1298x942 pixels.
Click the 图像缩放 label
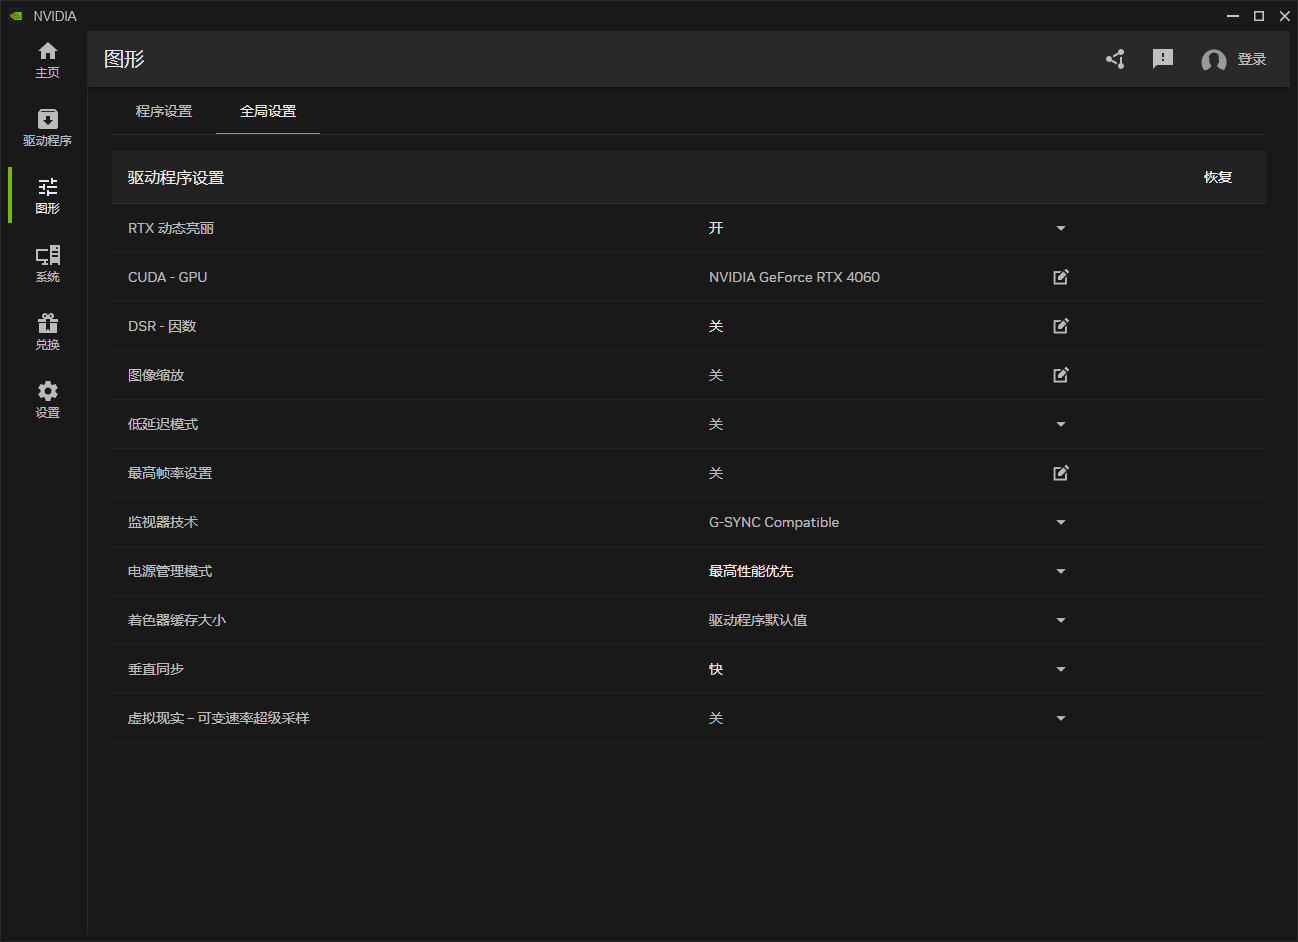[x=156, y=375]
